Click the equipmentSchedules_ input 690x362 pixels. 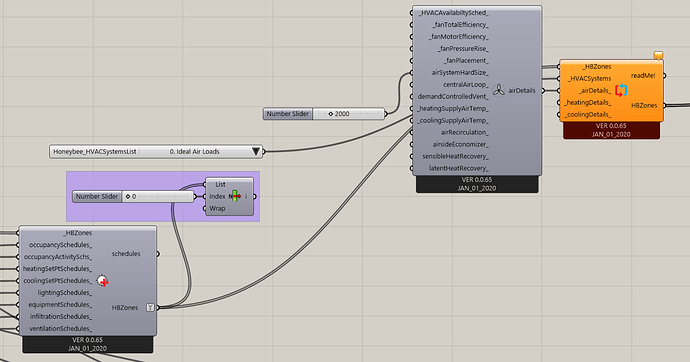pyautogui.click(x=60, y=304)
